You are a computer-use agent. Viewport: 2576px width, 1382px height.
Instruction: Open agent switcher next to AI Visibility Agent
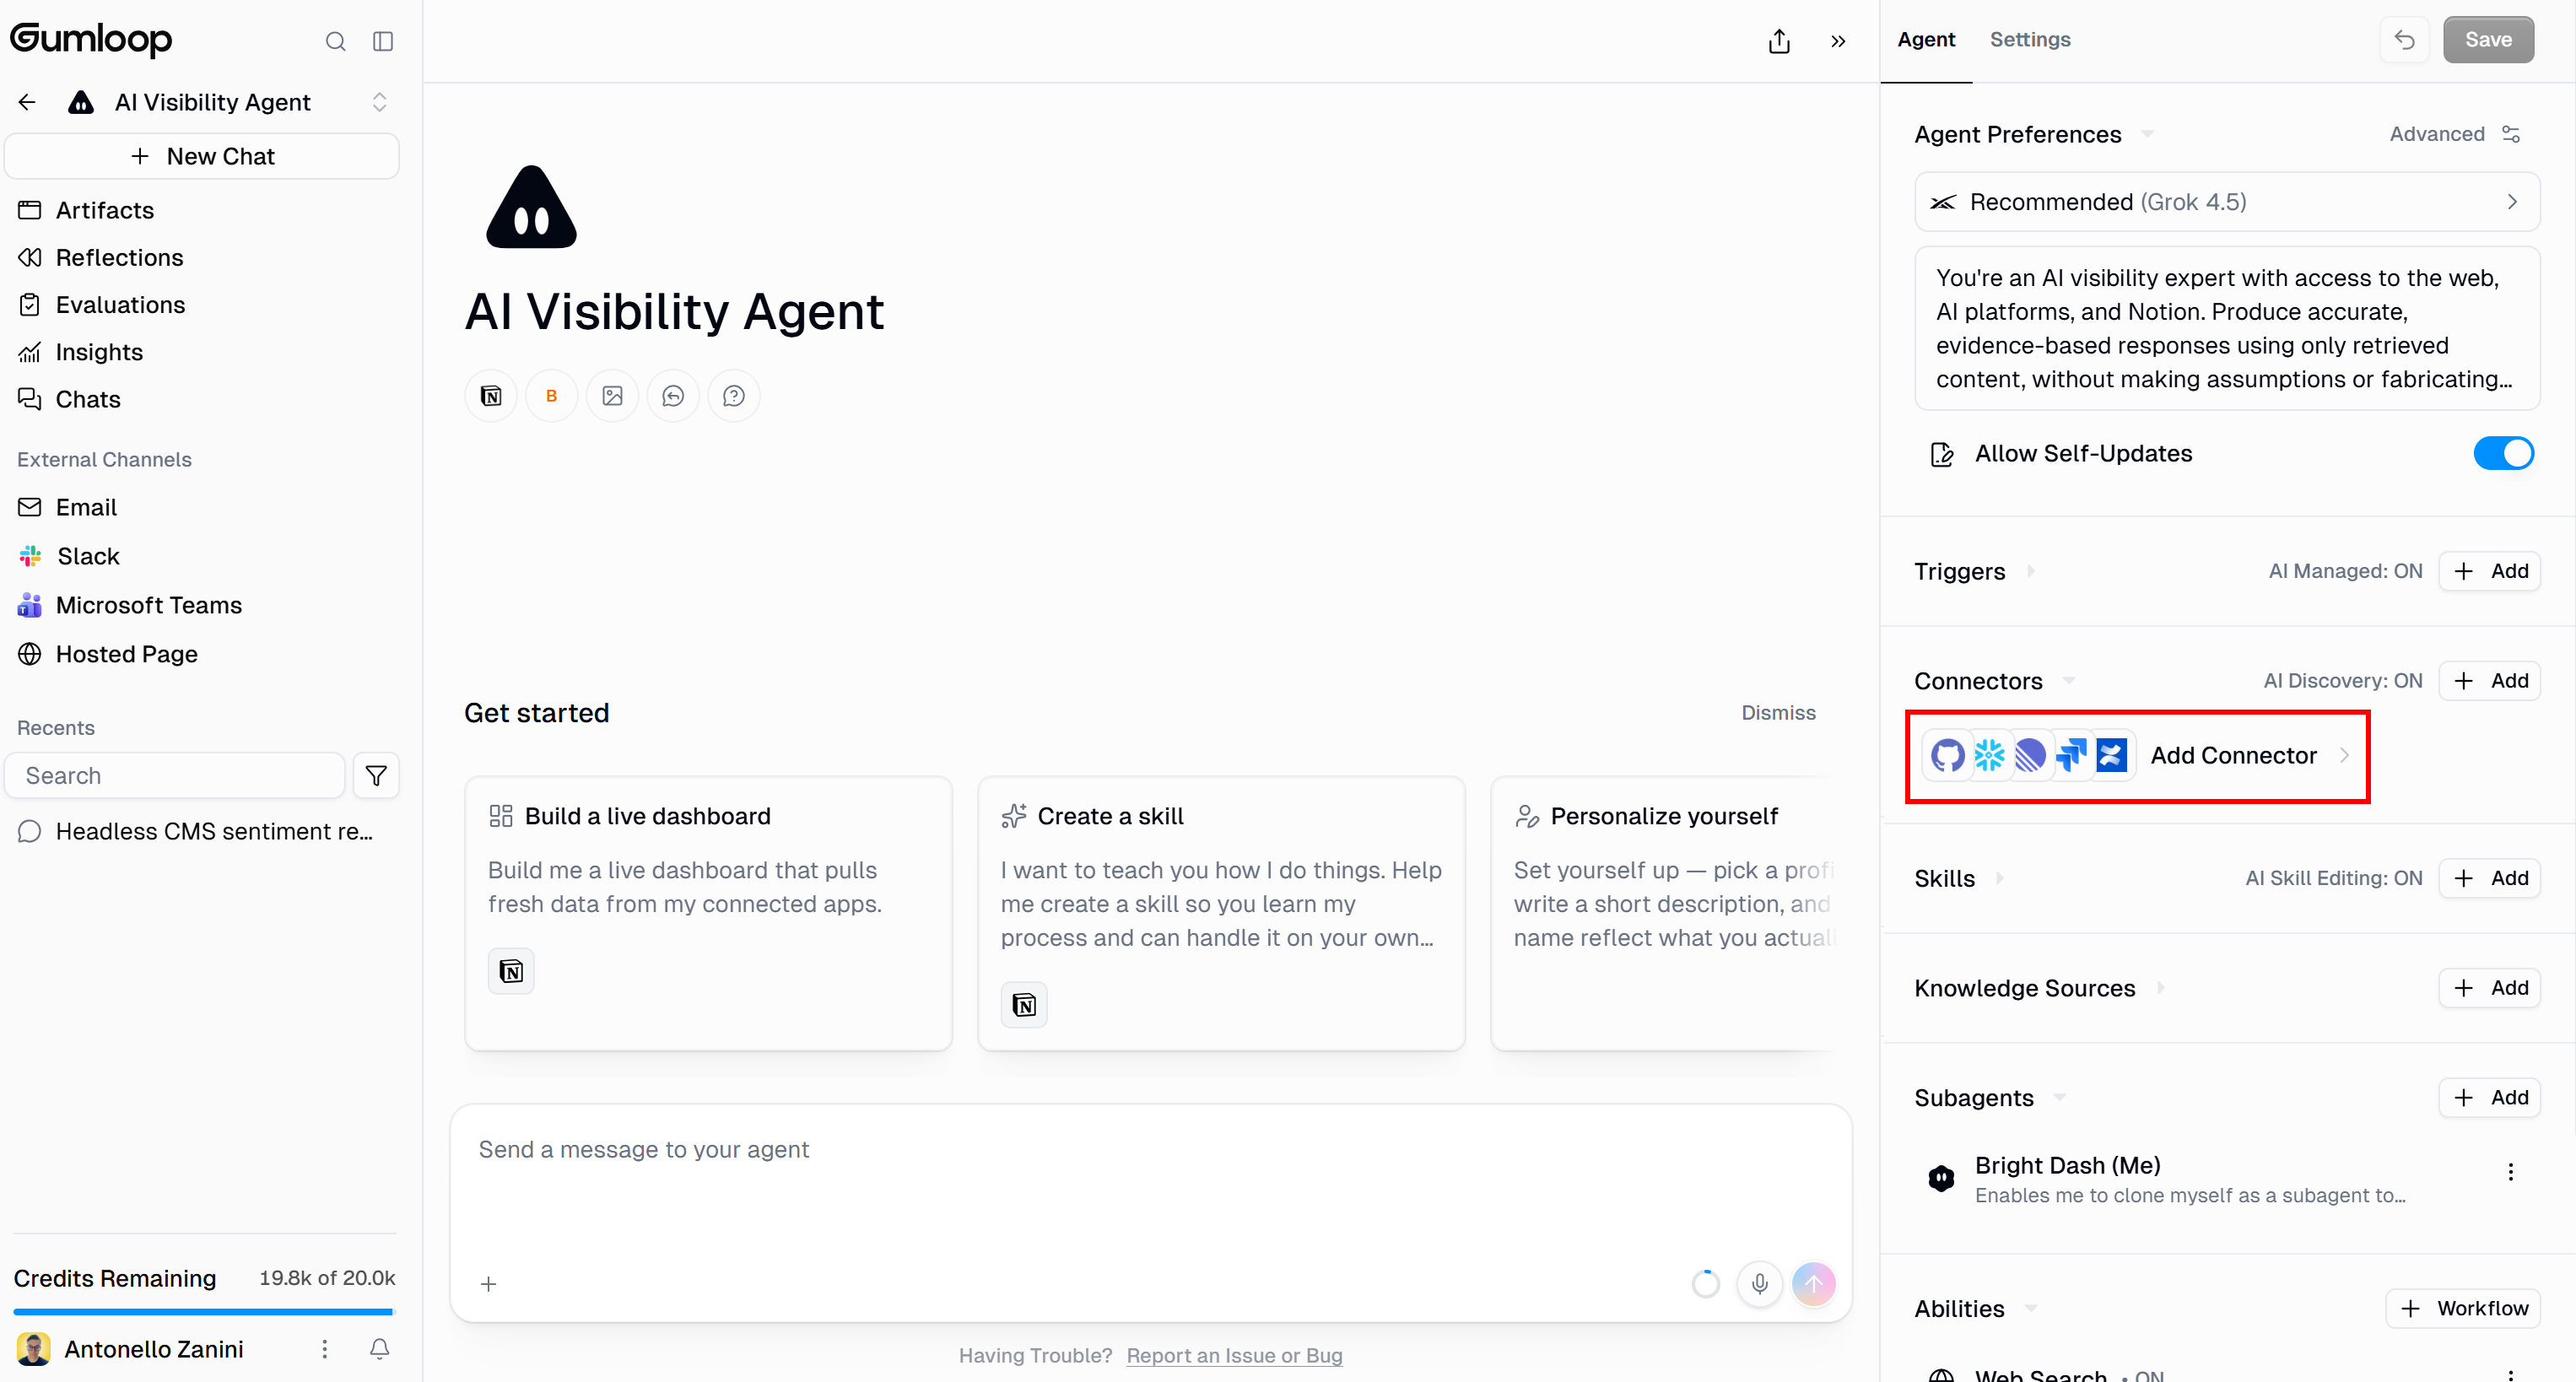(379, 102)
